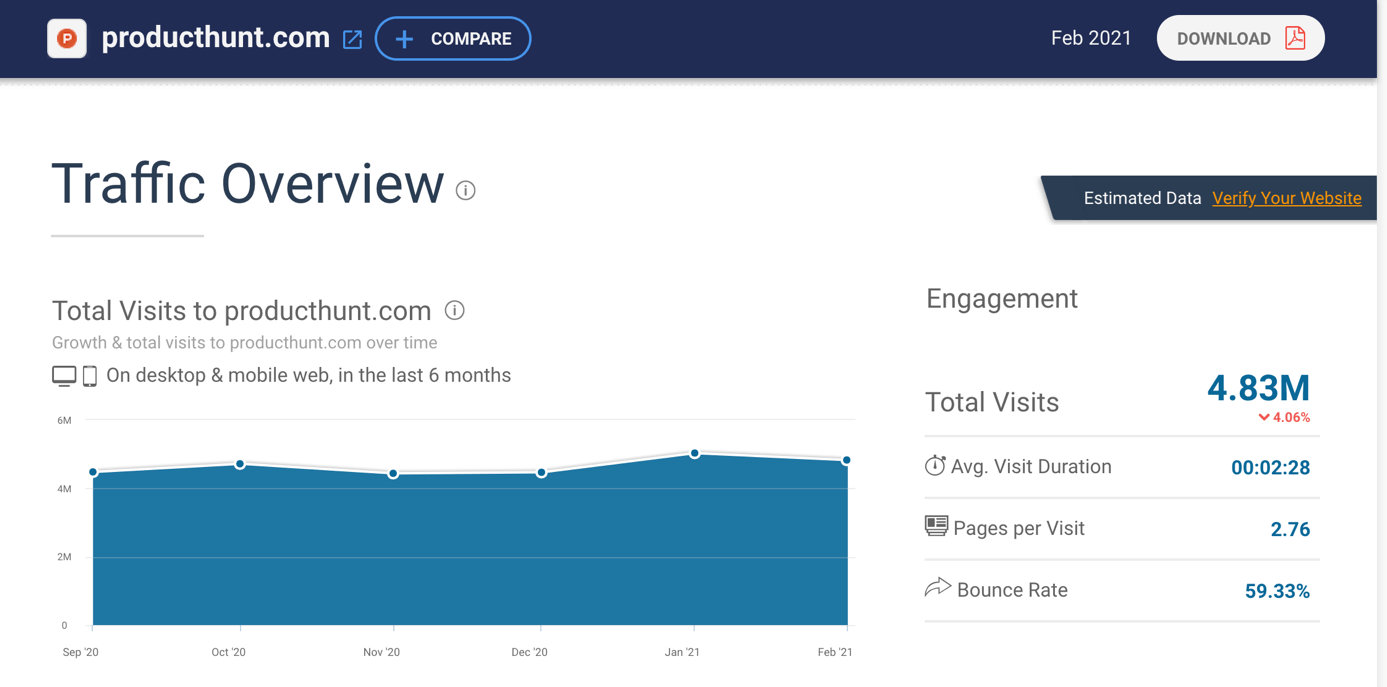This screenshot has height=687, width=1387.
Task: Click the 59.33% bounce rate value
Action: pyautogui.click(x=1277, y=591)
